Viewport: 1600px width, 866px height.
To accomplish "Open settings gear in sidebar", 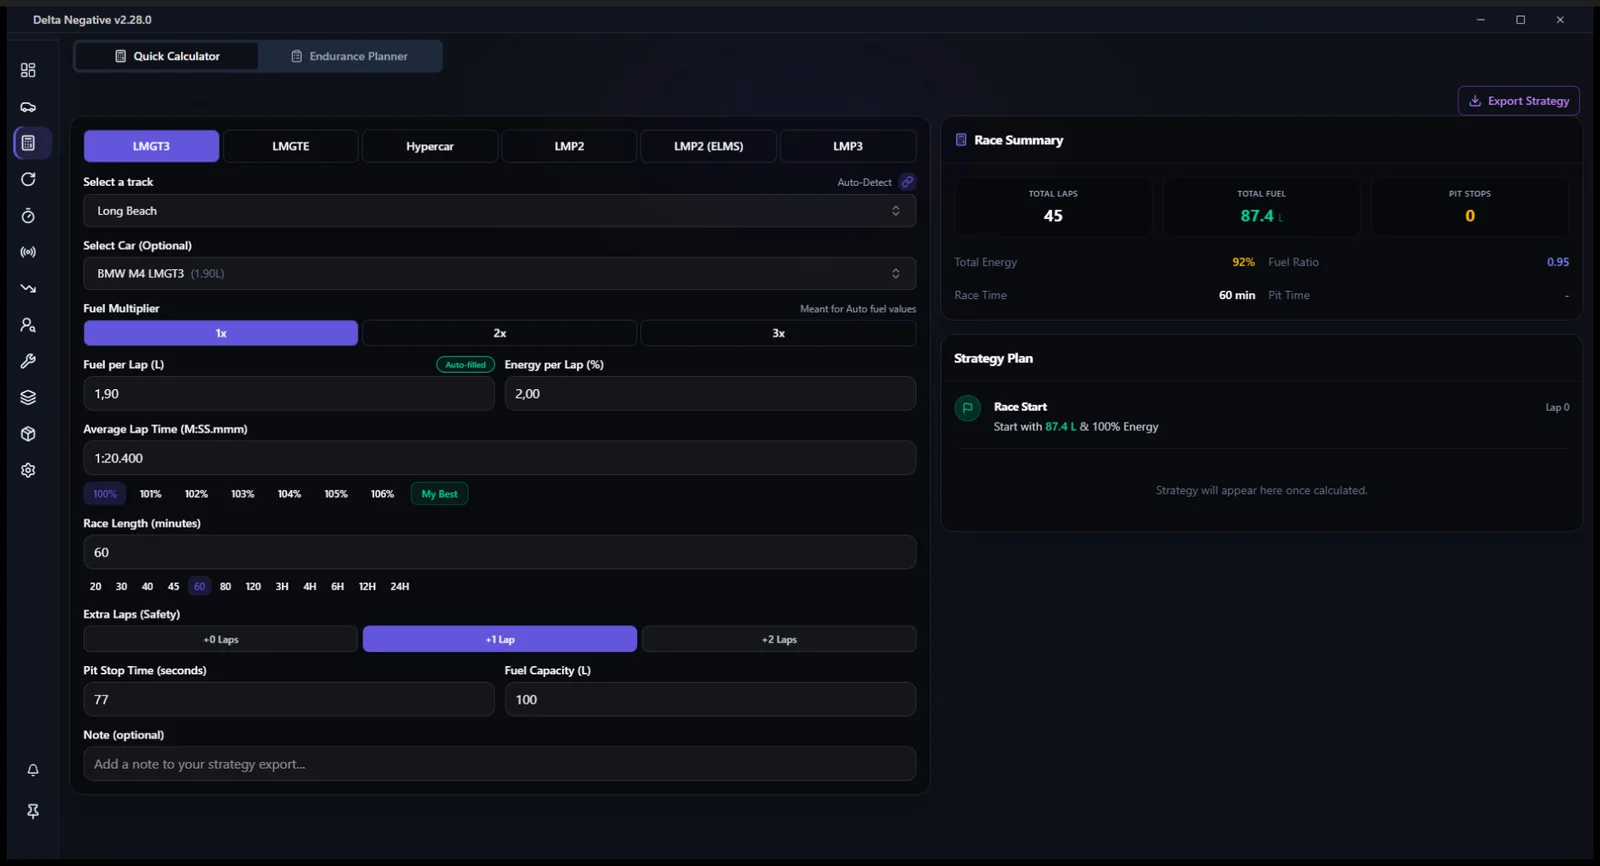I will tap(28, 470).
